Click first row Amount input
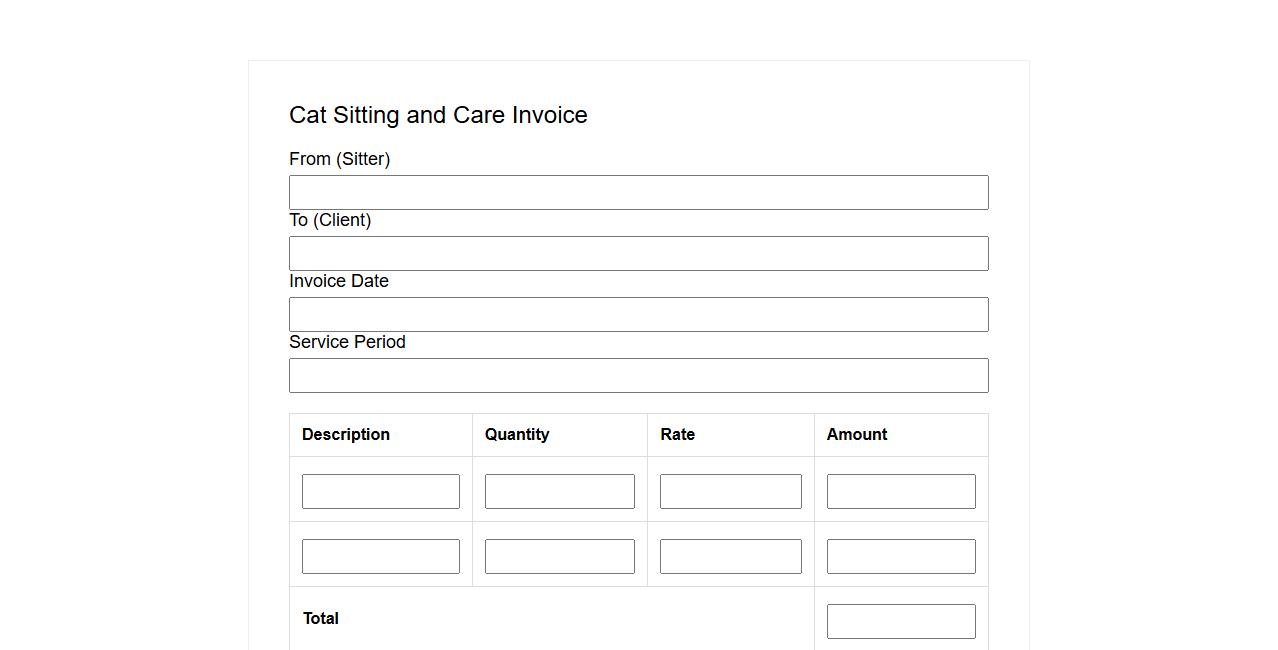 point(900,492)
